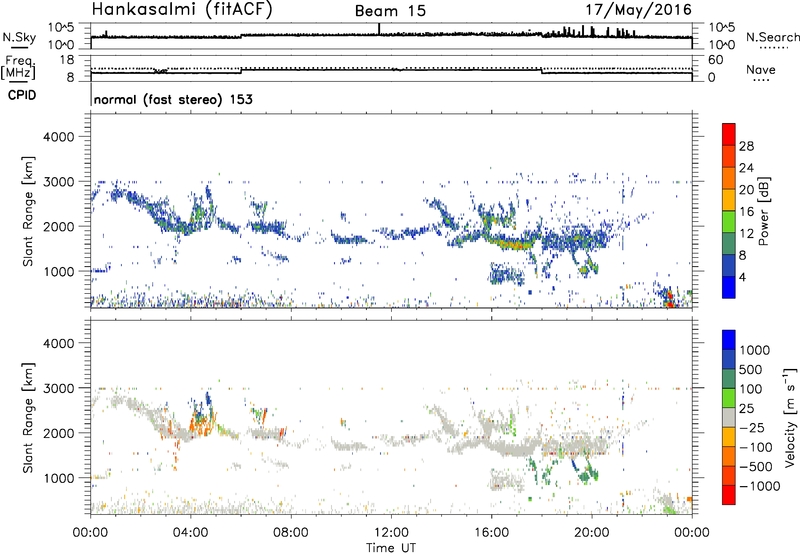Viewport: 800px width, 554px height.
Task: Click the 500 label on velocity color bar
Action: click(751, 370)
